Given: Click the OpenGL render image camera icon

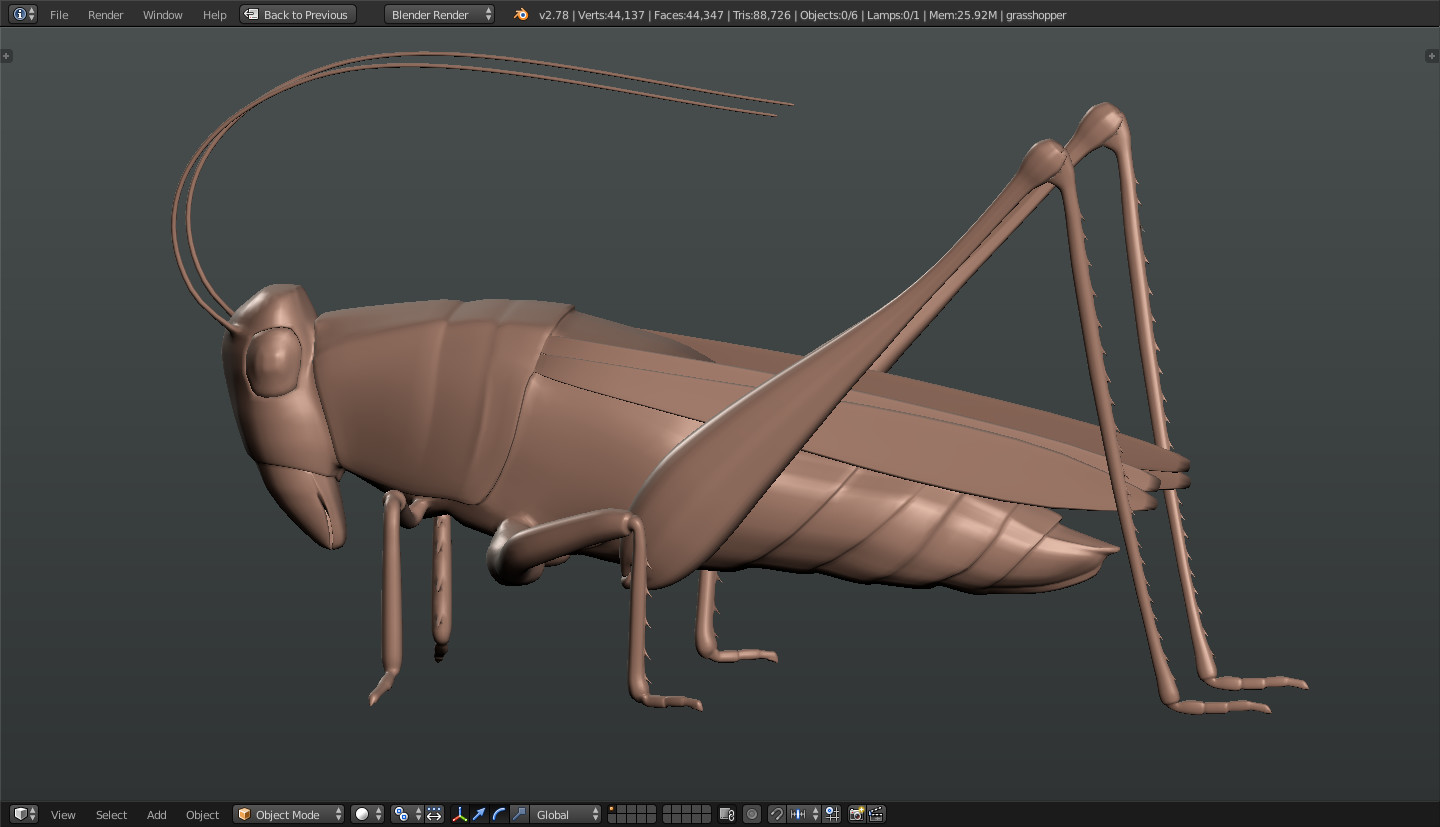Looking at the screenshot, I should coord(856,814).
